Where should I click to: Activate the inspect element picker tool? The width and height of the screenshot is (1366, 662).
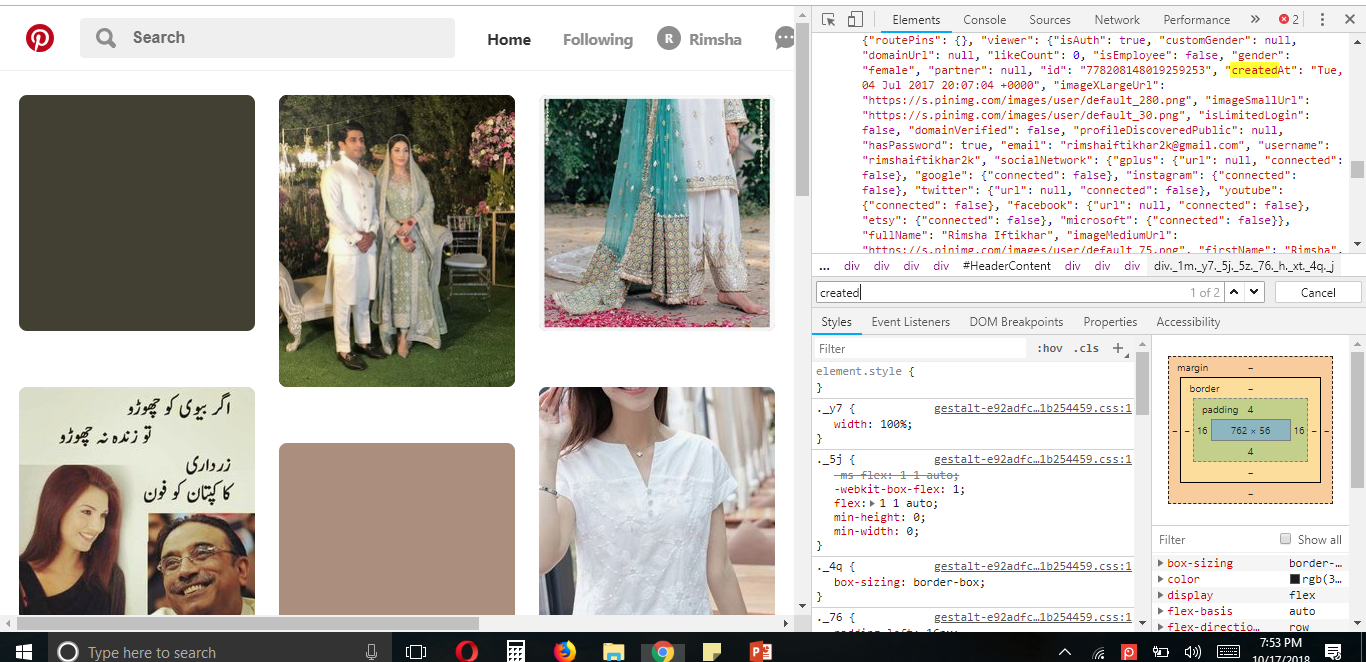pos(829,19)
